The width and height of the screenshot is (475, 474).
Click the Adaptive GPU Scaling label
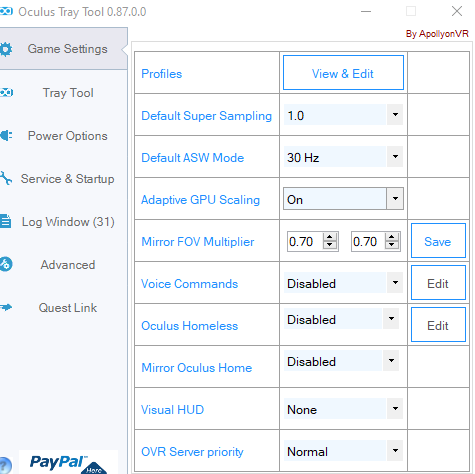200,200
